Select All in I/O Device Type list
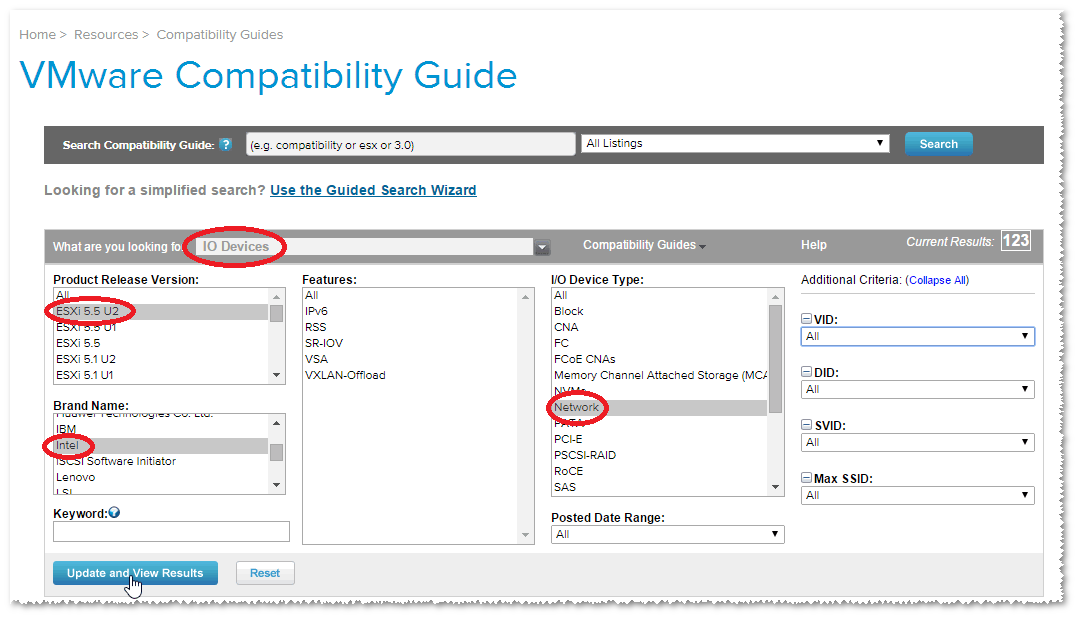This screenshot has height=621, width=1081. [x=660, y=295]
